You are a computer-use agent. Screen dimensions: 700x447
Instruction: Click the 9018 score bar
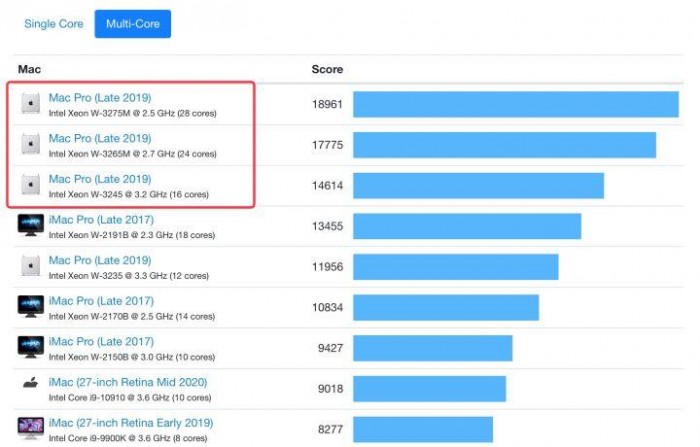[x=429, y=389]
